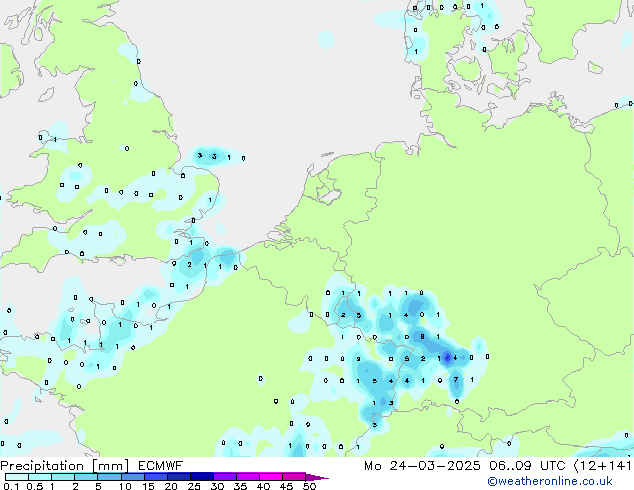Pick the 35–40 mm magenta swatch
This screenshot has width=634, height=490.
point(247,477)
